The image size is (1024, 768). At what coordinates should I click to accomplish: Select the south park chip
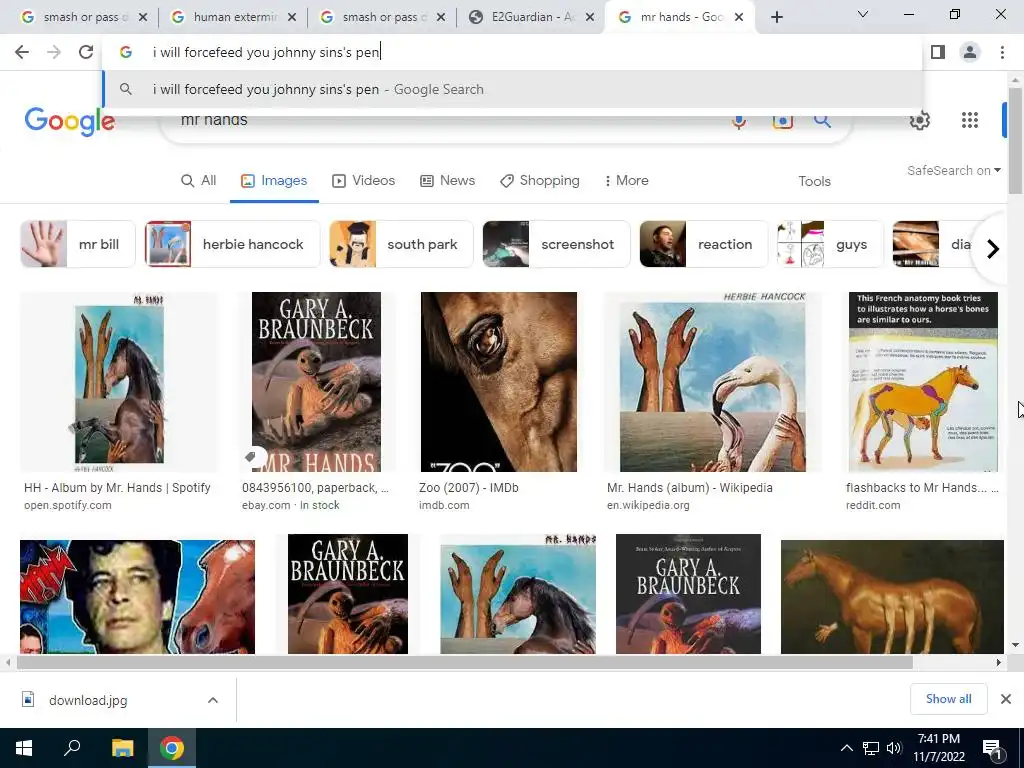click(401, 244)
